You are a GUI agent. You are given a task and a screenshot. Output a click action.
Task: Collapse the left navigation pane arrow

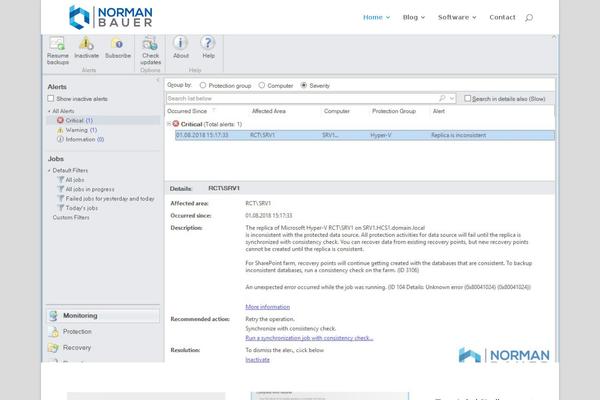coord(158,80)
